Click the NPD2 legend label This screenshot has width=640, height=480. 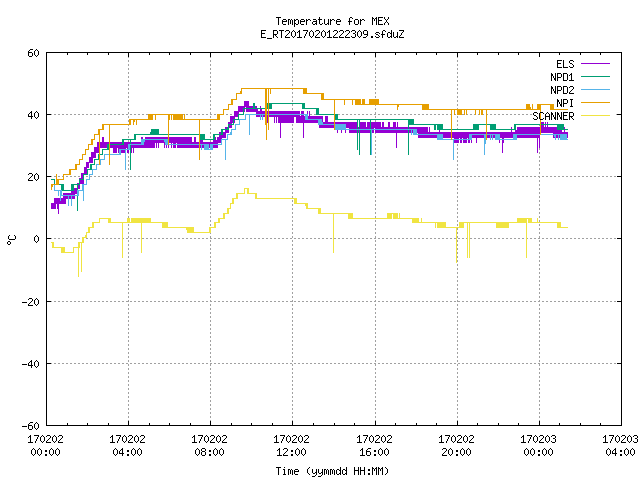(562, 90)
